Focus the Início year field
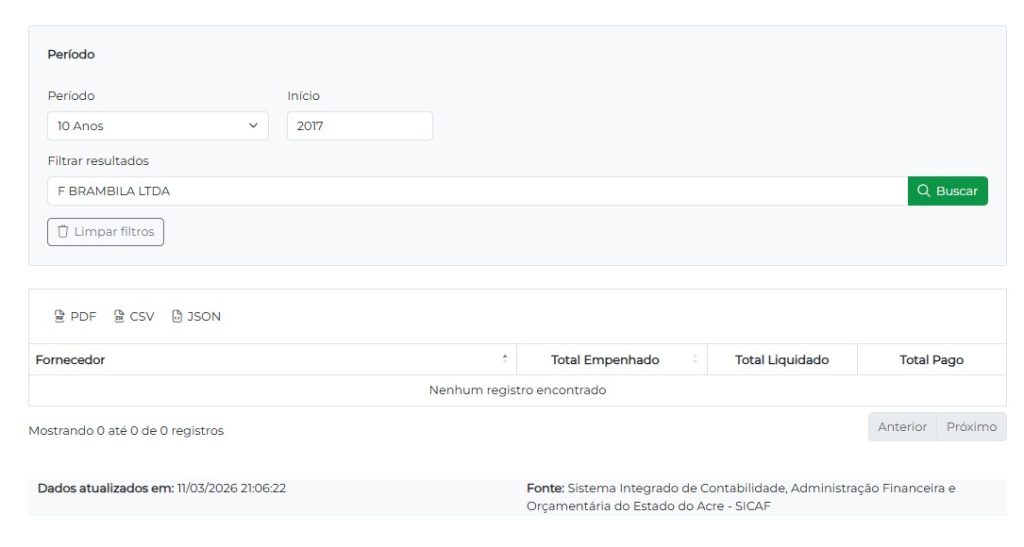Viewport: 1024px width, 547px height. [x=359, y=126]
